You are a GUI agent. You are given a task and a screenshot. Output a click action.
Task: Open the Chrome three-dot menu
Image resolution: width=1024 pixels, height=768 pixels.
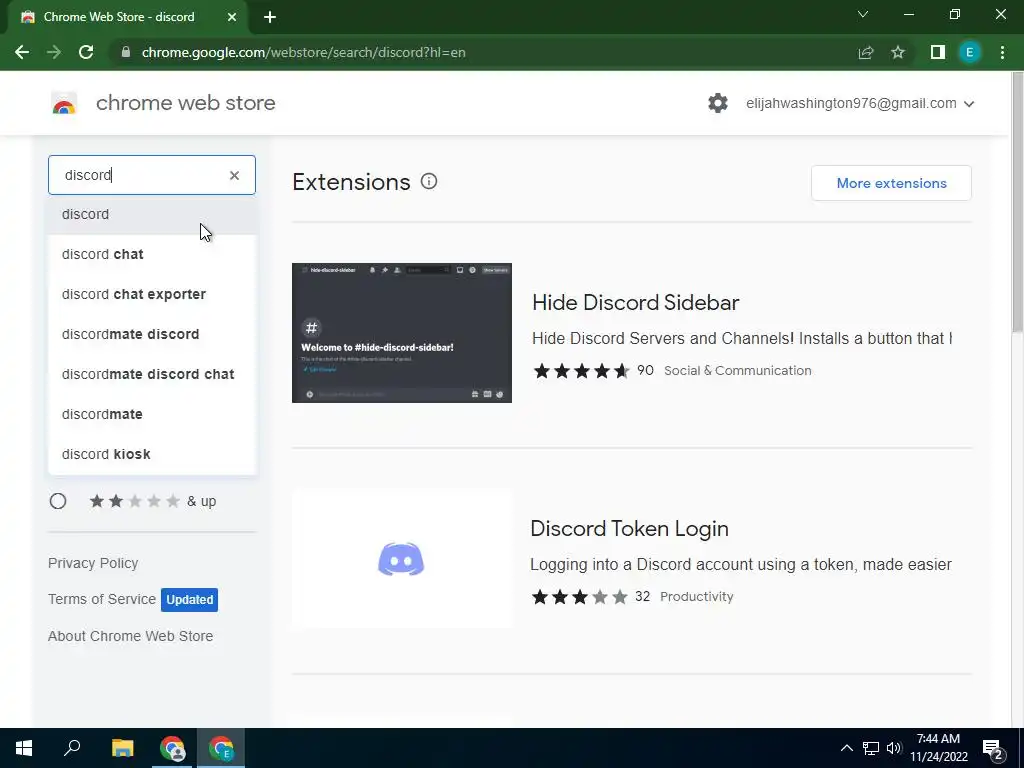tap(1002, 52)
